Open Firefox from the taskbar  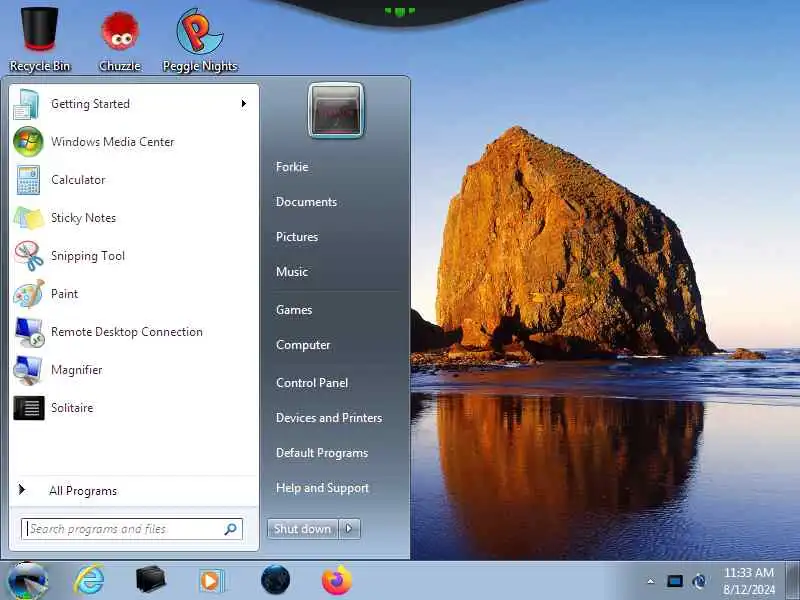tap(337, 580)
